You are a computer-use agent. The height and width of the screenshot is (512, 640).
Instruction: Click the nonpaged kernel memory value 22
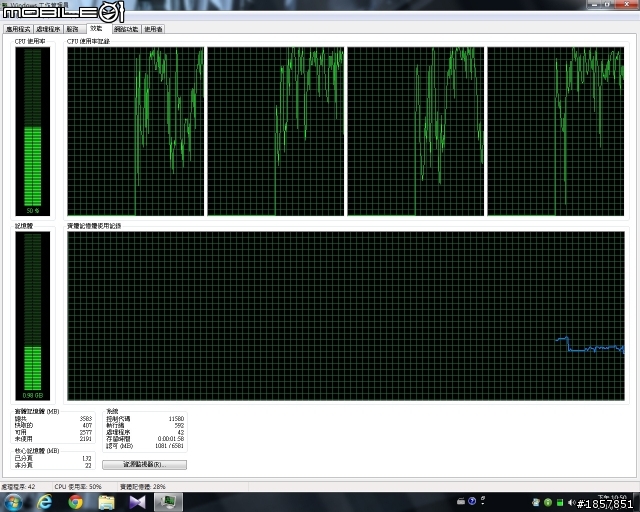click(x=88, y=465)
